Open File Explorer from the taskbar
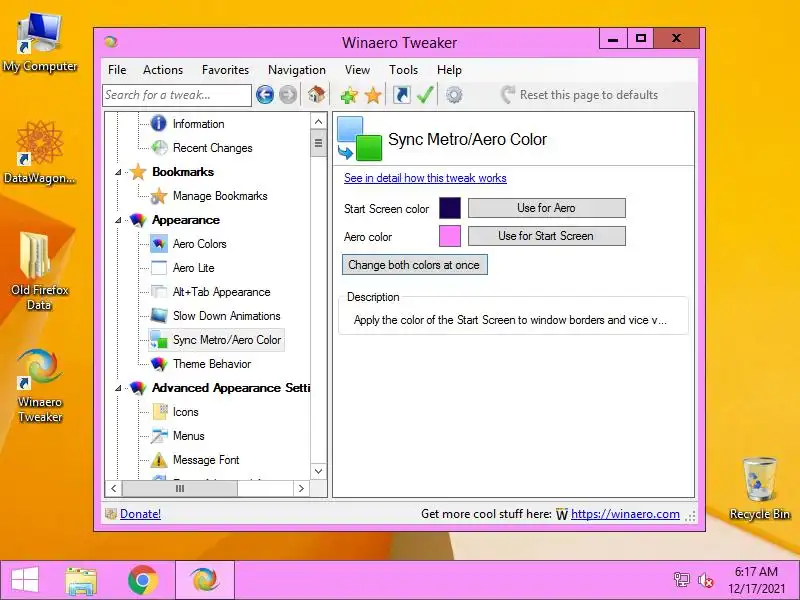This screenshot has width=800, height=600. (81, 581)
